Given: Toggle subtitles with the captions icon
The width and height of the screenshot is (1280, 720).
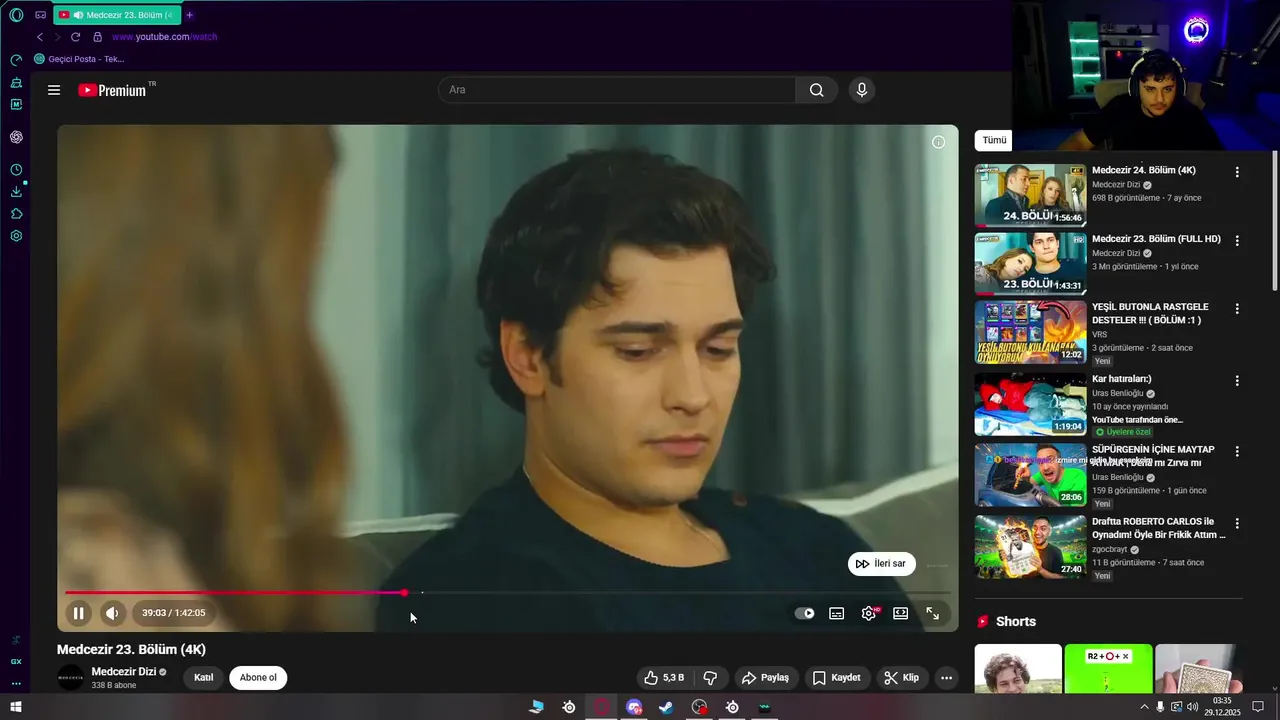Looking at the screenshot, I should [837, 613].
